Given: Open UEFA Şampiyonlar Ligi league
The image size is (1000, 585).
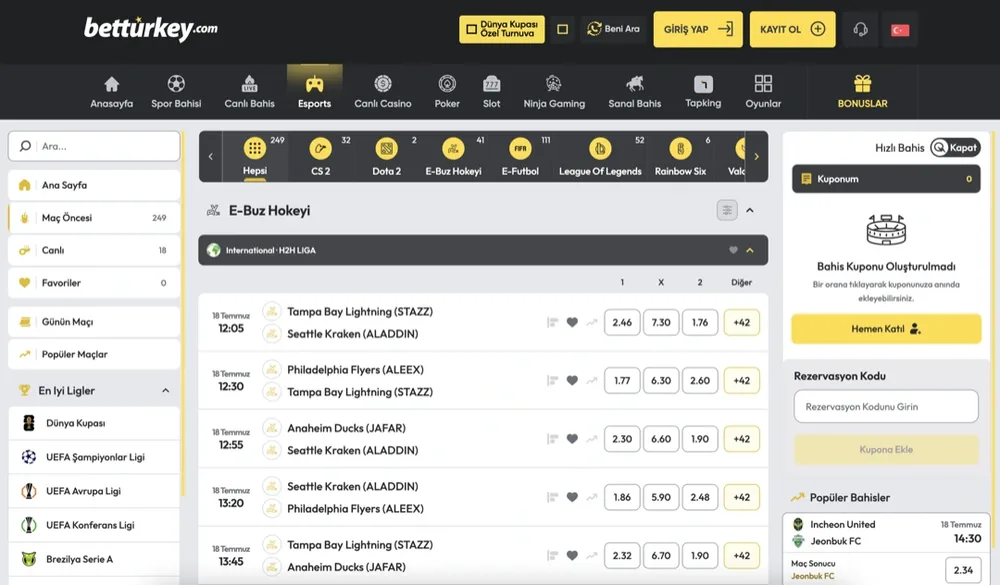Looking at the screenshot, I should (x=94, y=457).
